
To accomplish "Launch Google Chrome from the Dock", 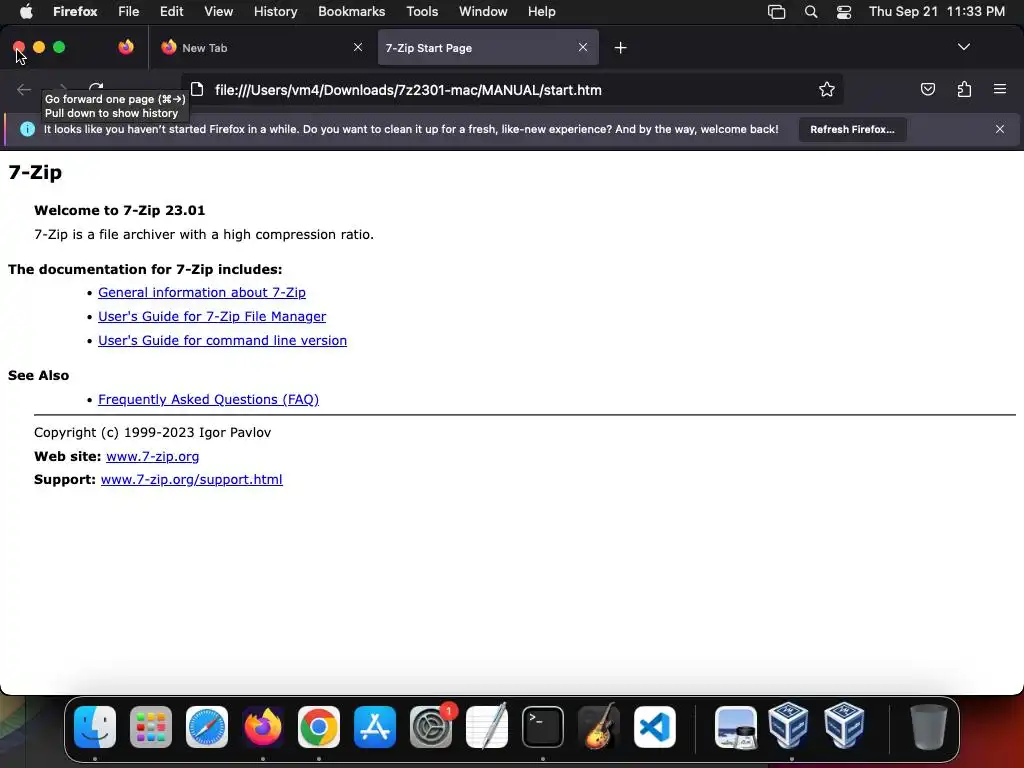I will coord(319,727).
